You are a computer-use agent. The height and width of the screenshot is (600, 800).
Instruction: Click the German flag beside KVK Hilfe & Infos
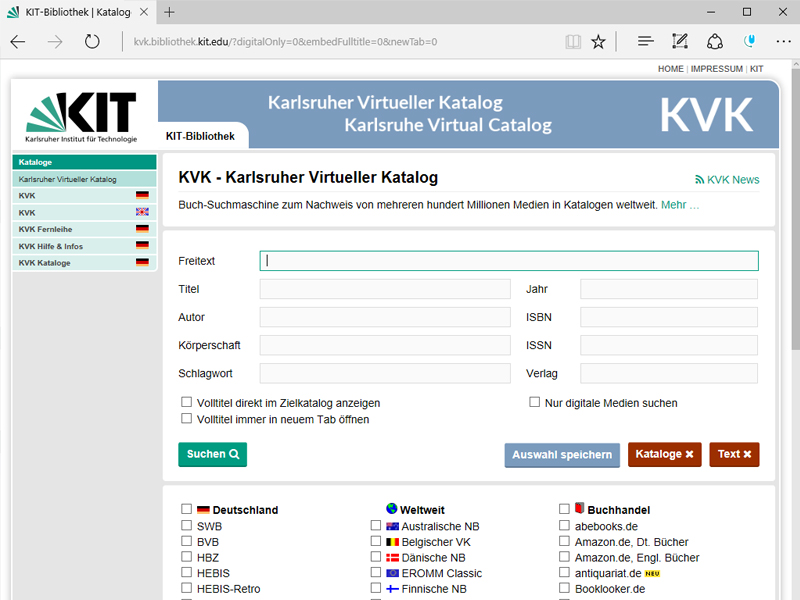click(x=142, y=245)
